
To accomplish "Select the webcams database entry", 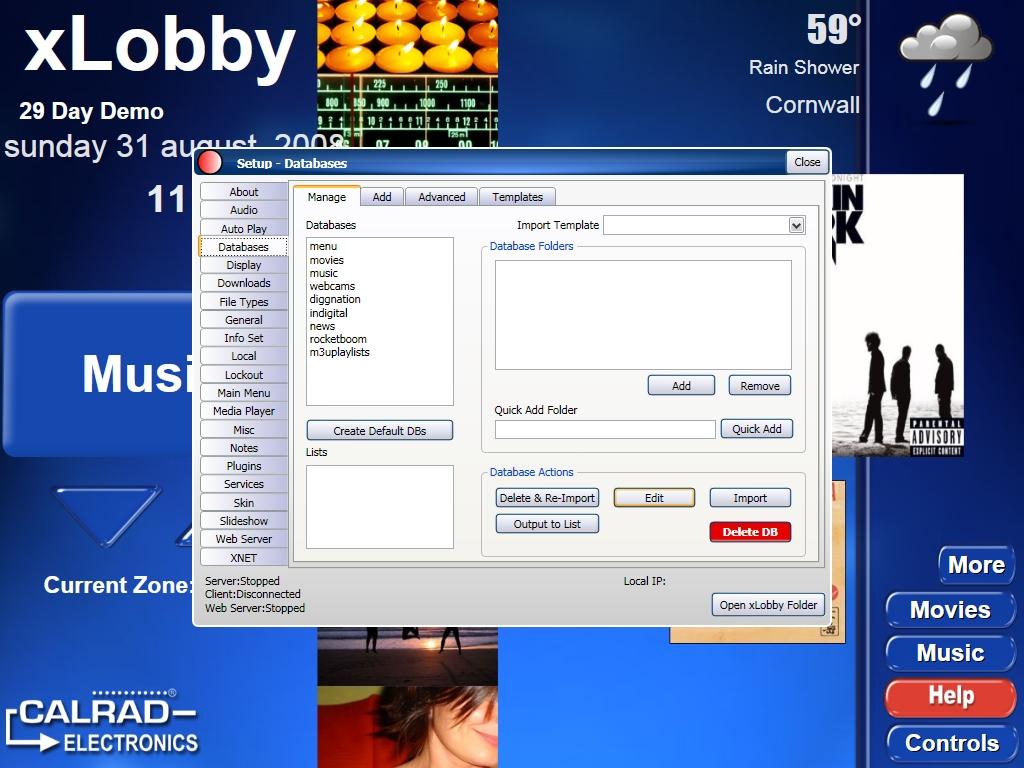I will tap(332, 286).
